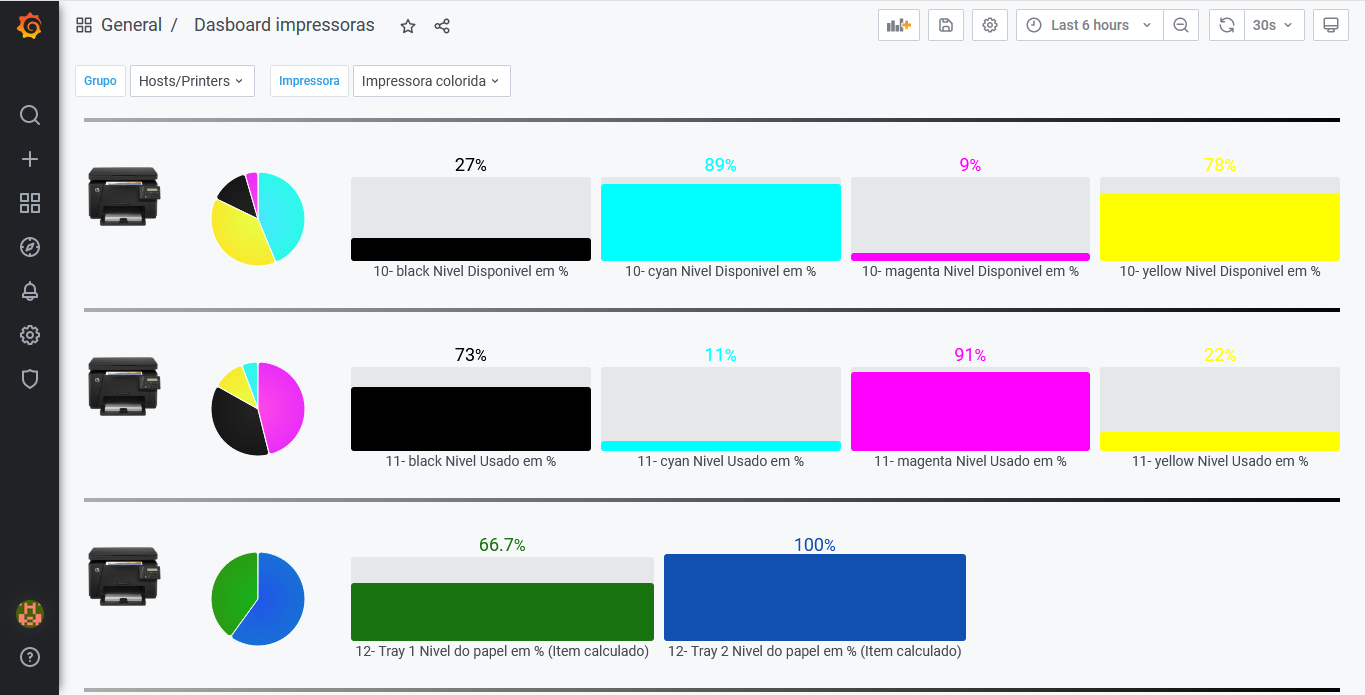Toggle the cycle view mode monitor icon
Screen dimensions: 1365x695
(x=1330, y=25)
